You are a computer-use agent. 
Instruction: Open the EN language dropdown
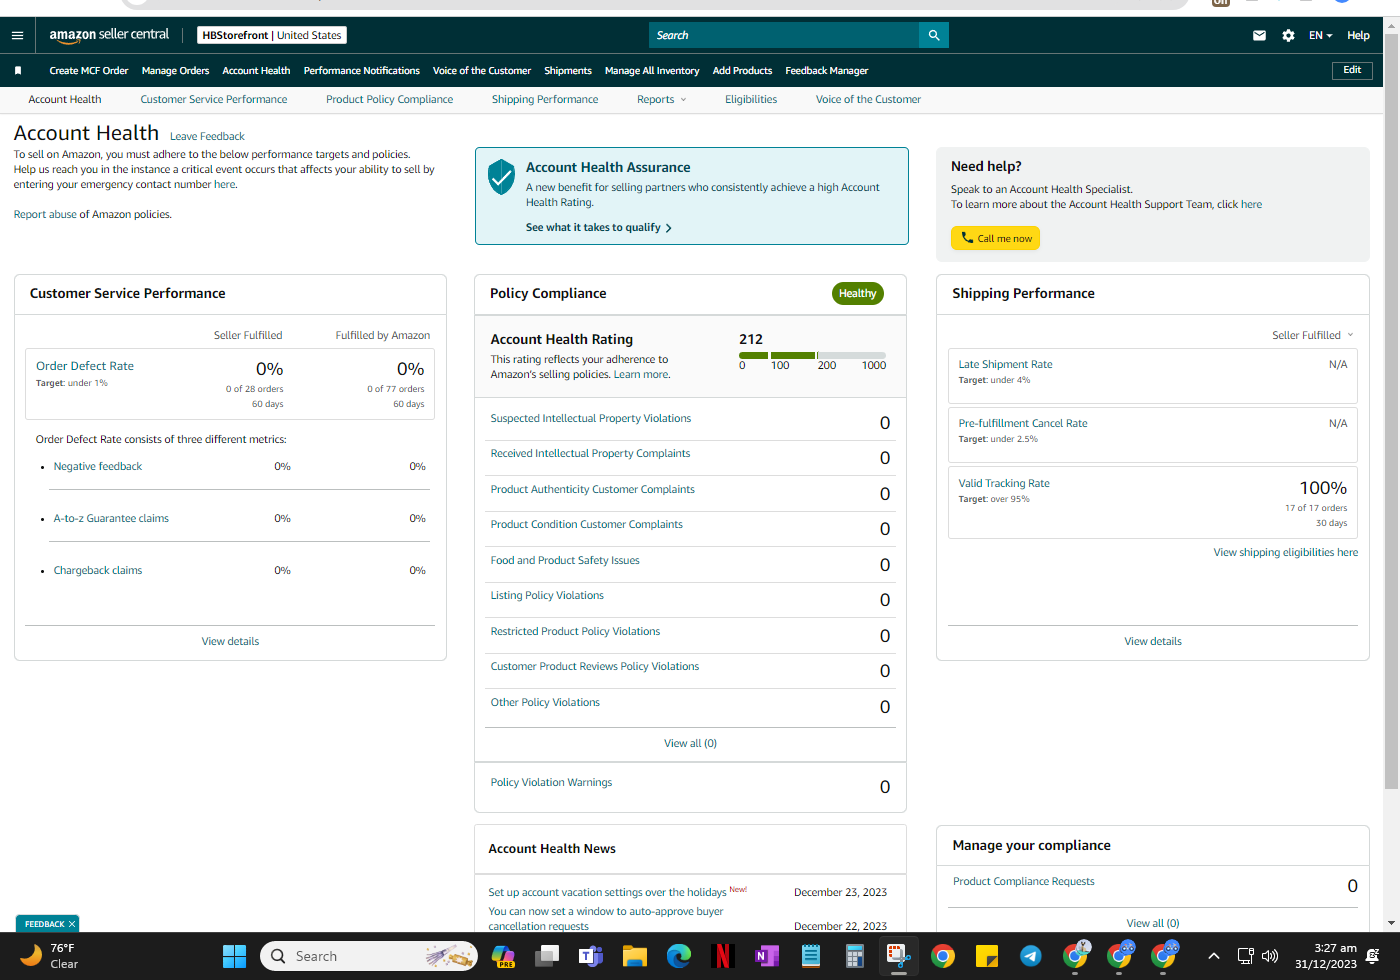1320,35
